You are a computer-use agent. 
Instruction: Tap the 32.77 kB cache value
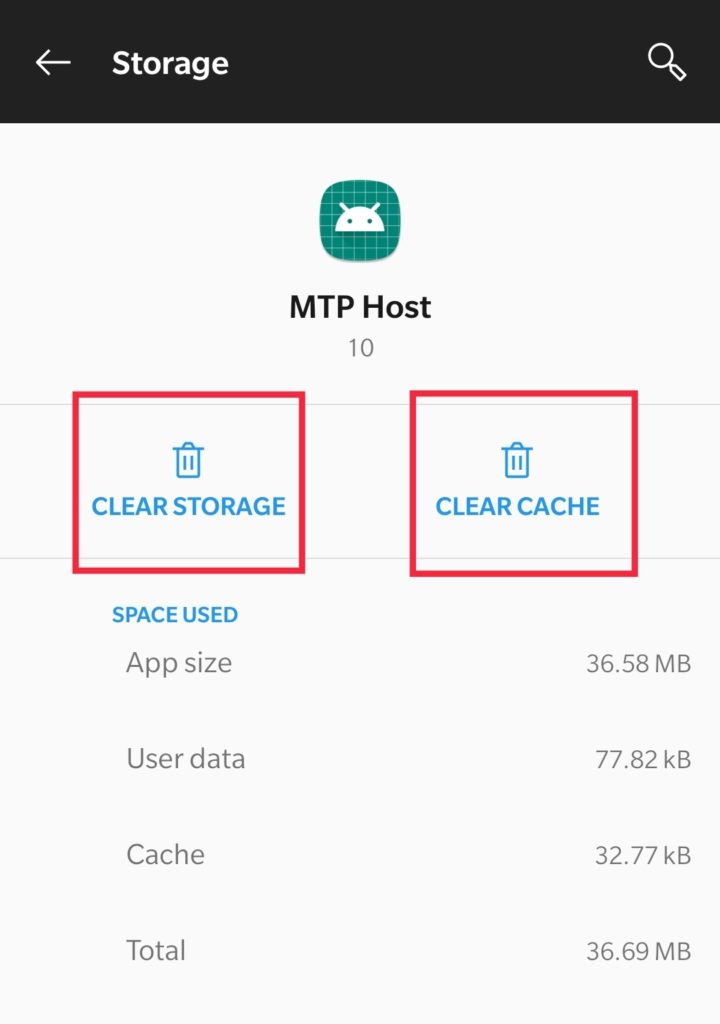pos(643,856)
